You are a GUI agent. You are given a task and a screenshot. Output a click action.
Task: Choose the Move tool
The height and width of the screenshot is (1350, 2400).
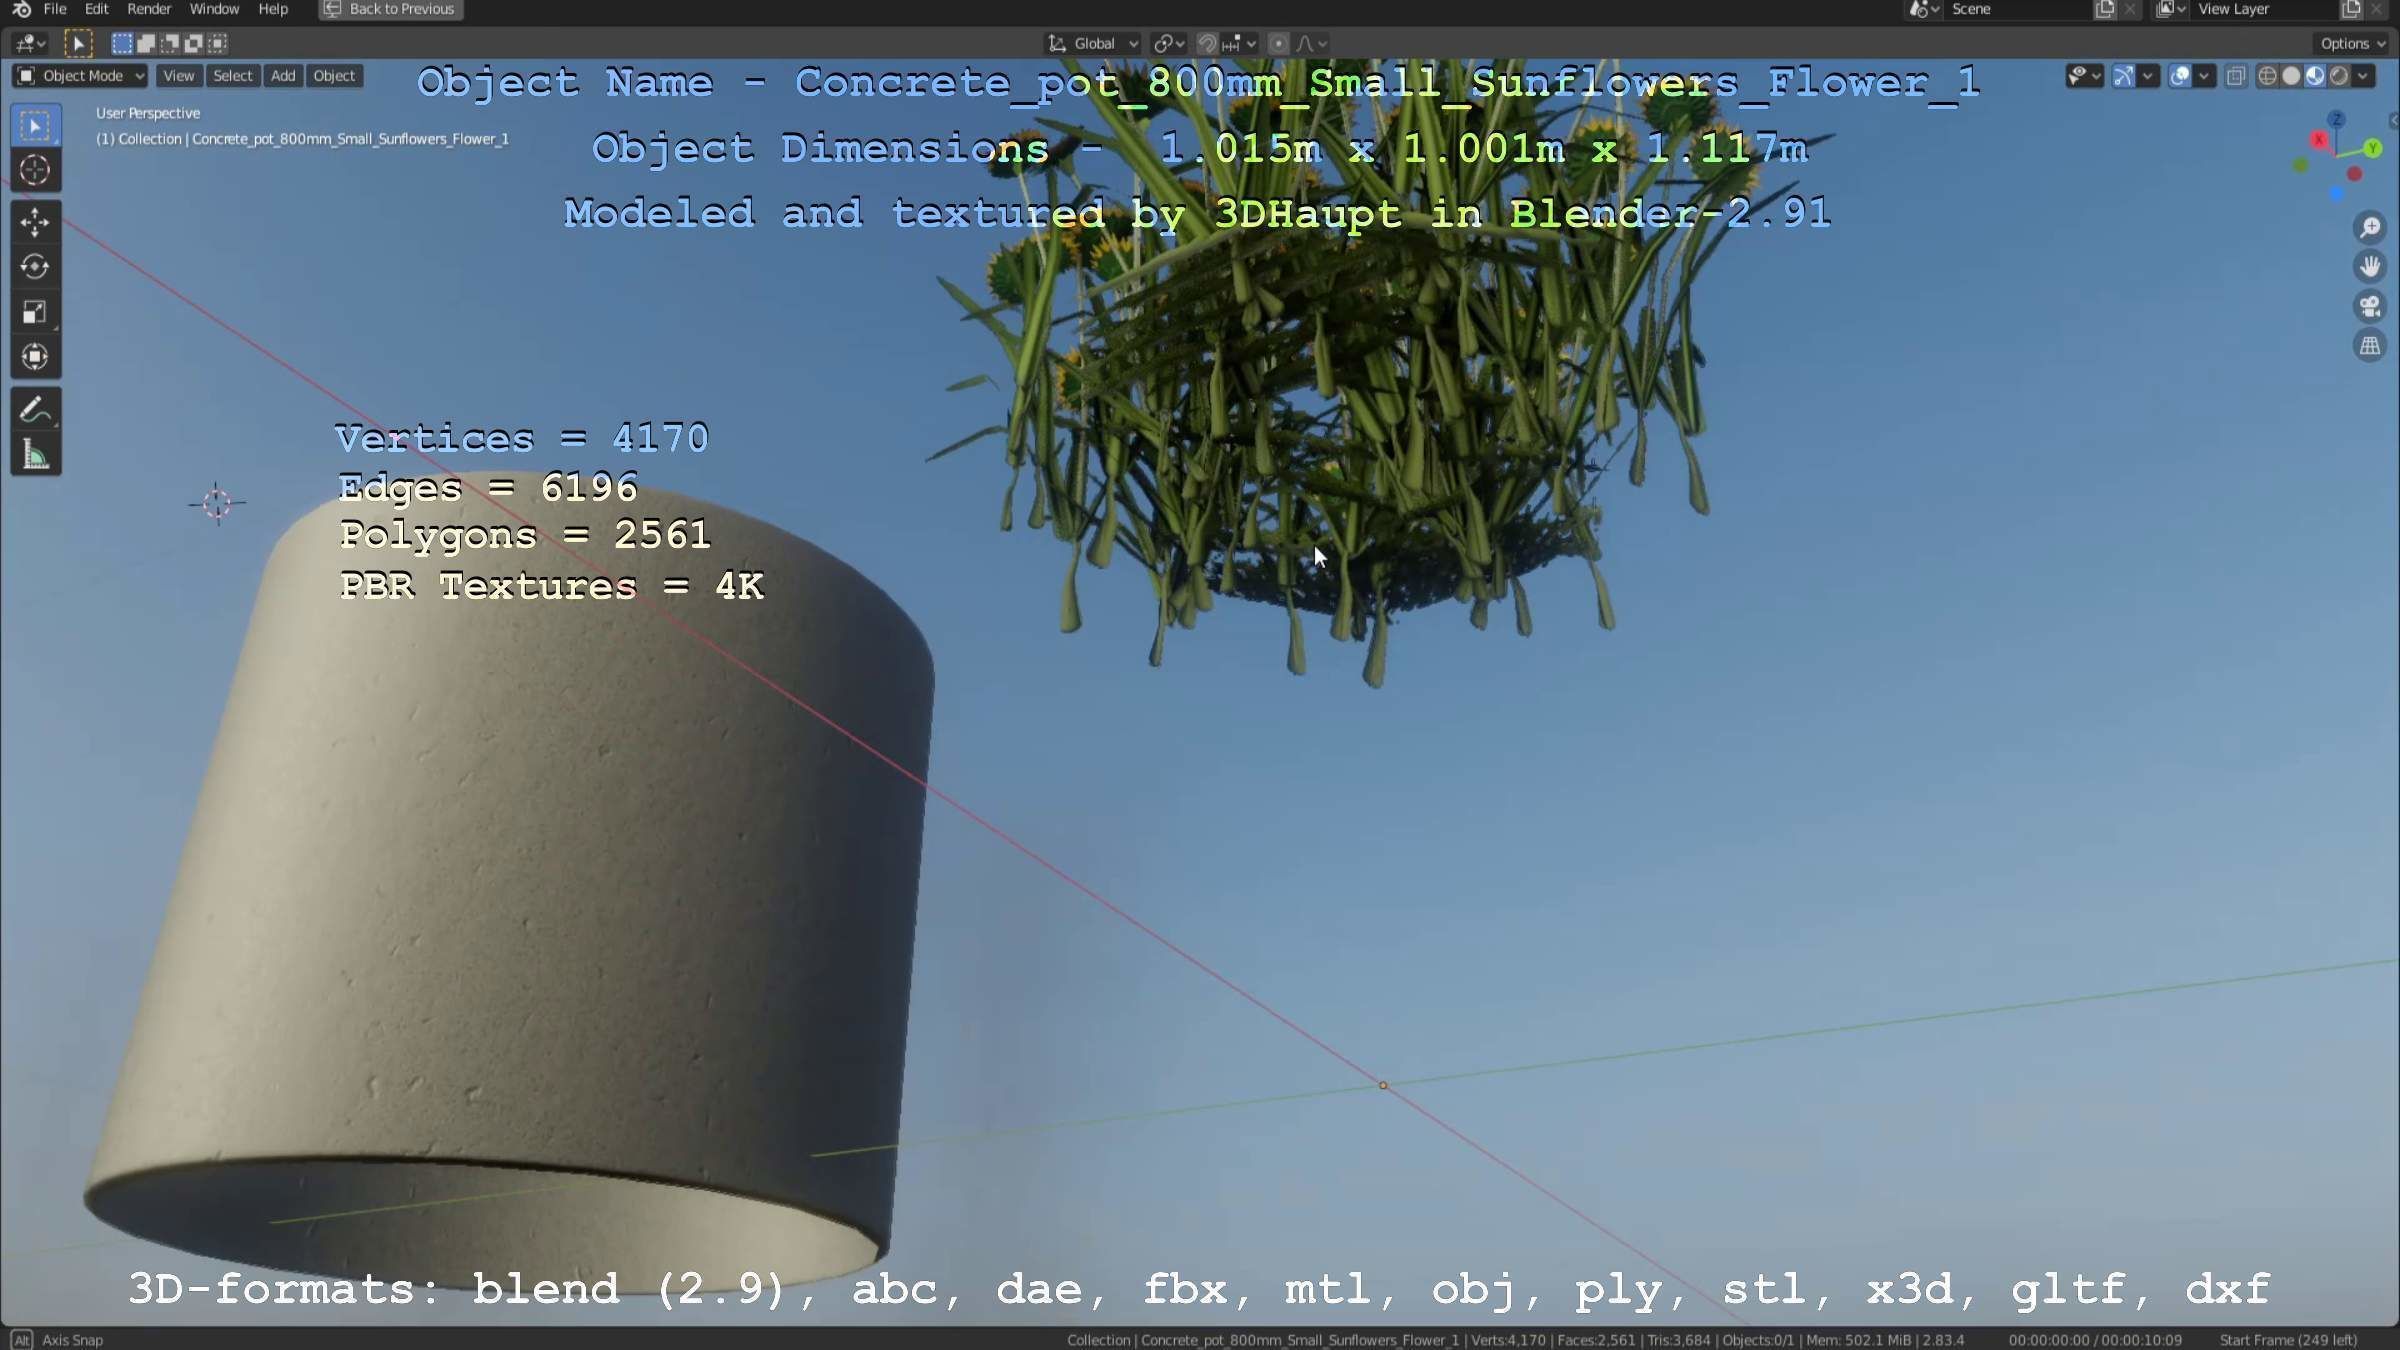coord(35,222)
